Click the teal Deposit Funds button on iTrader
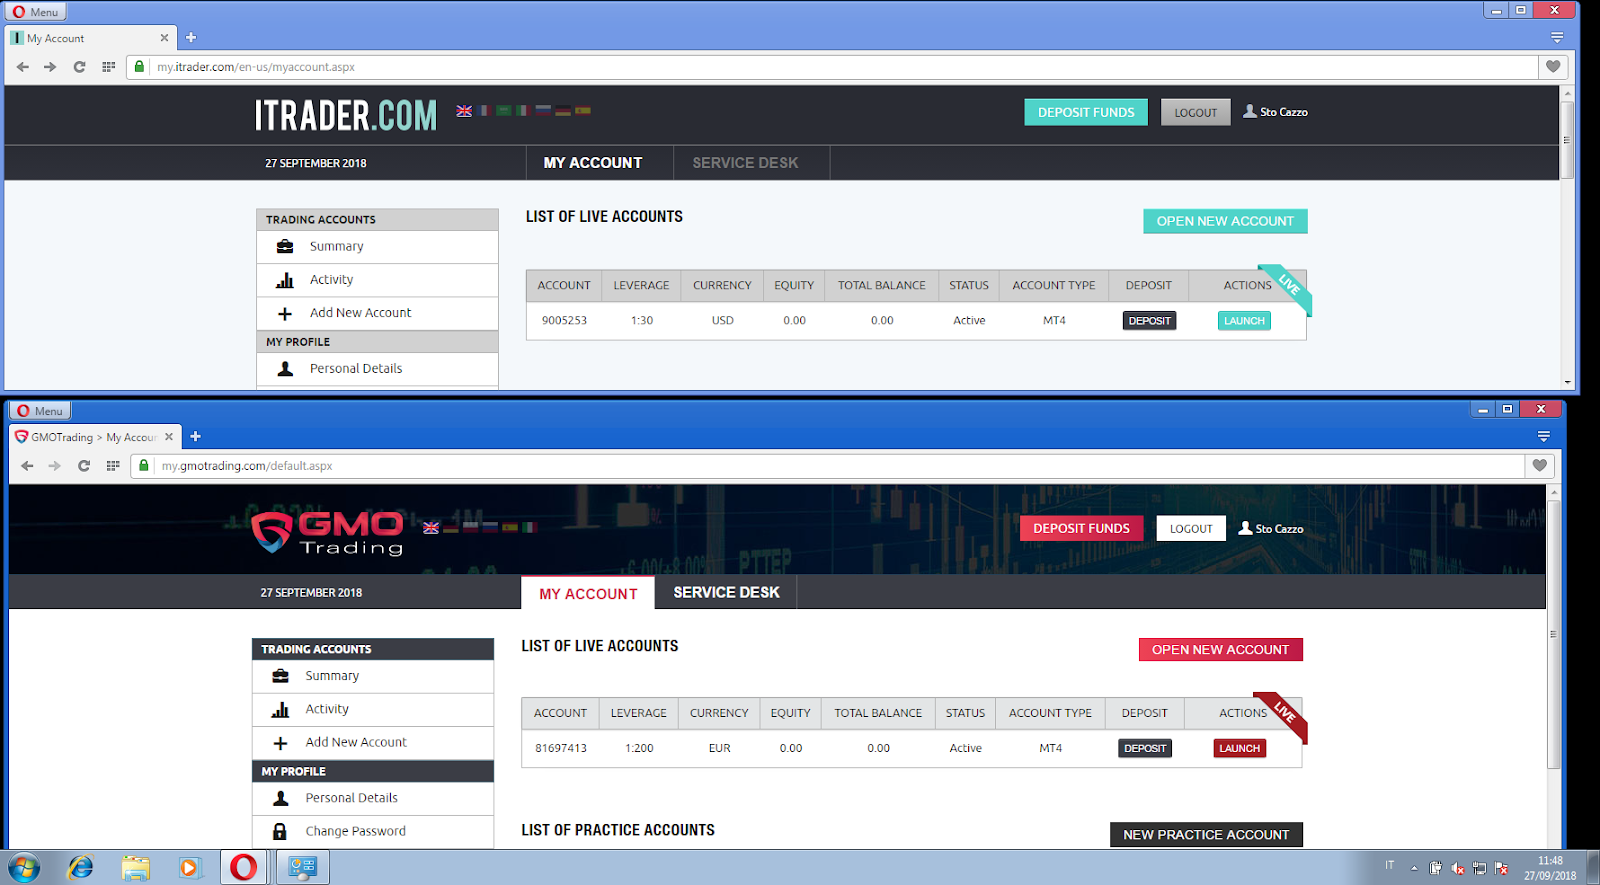The height and width of the screenshot is (885, 1600). pyautogui.click(x=1086, y=112)
